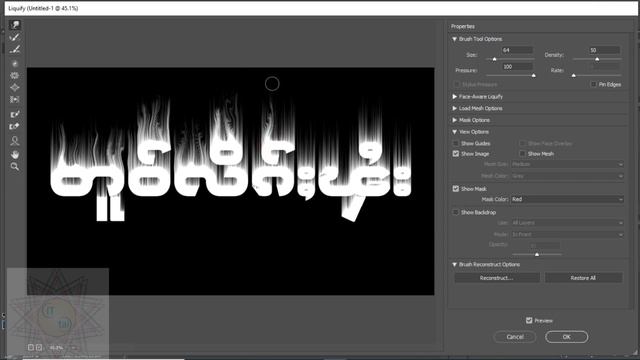Expand the Load Mesh Options section

[x=454, y=109]
